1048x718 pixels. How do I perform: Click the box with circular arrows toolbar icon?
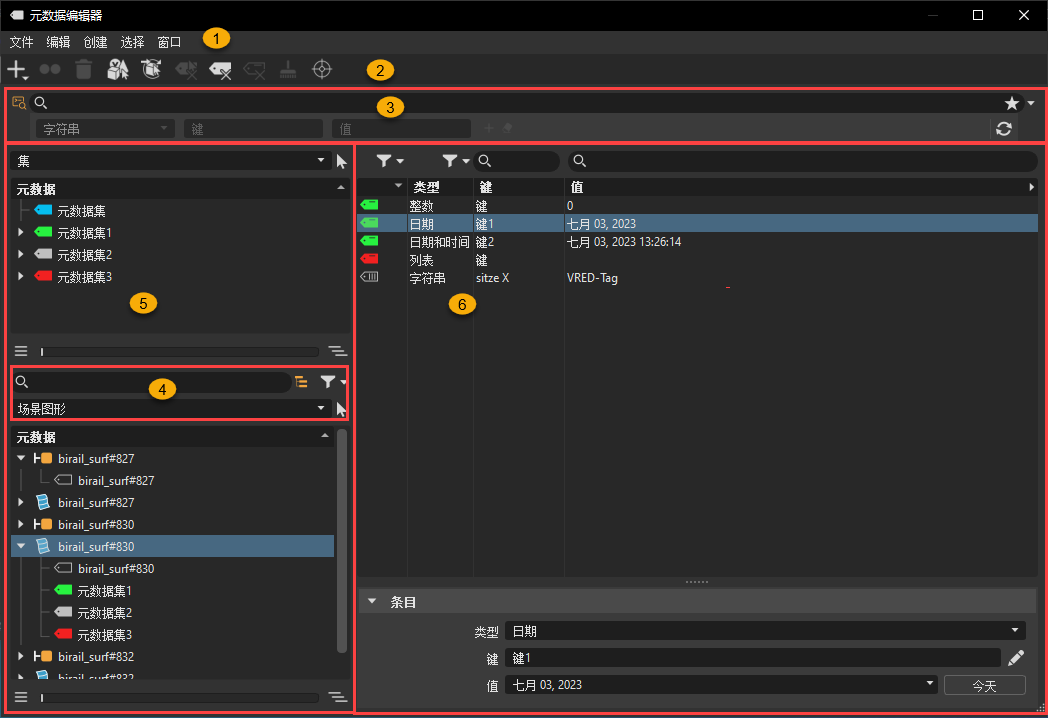(152, 69)
